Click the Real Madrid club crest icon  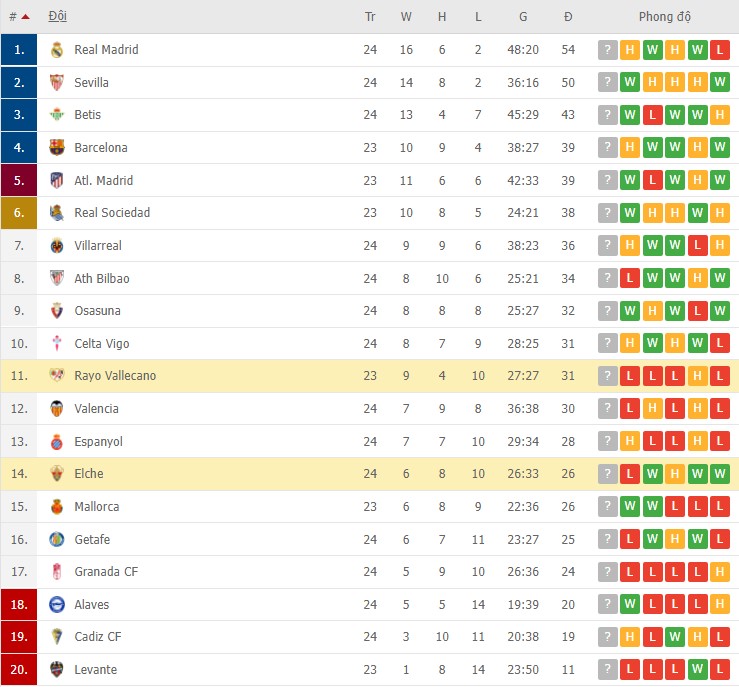click(57, 50)
